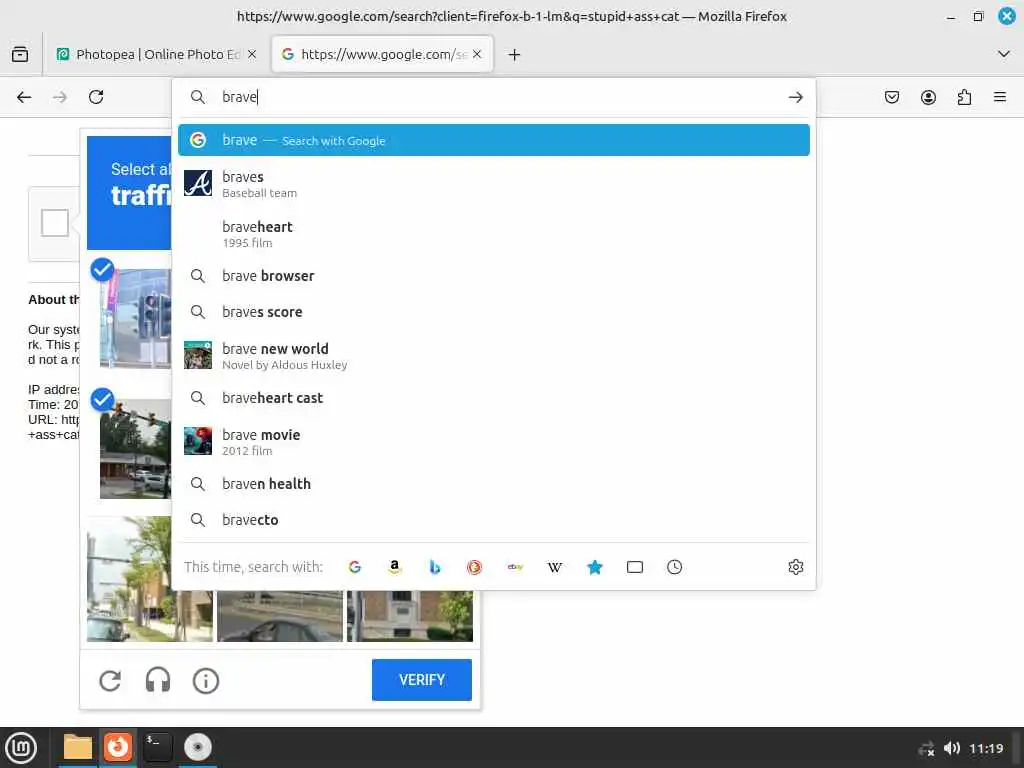Select the captcha tile showing a car
This screenshot has width=1024, height=768.
click(x=280, y=616)
